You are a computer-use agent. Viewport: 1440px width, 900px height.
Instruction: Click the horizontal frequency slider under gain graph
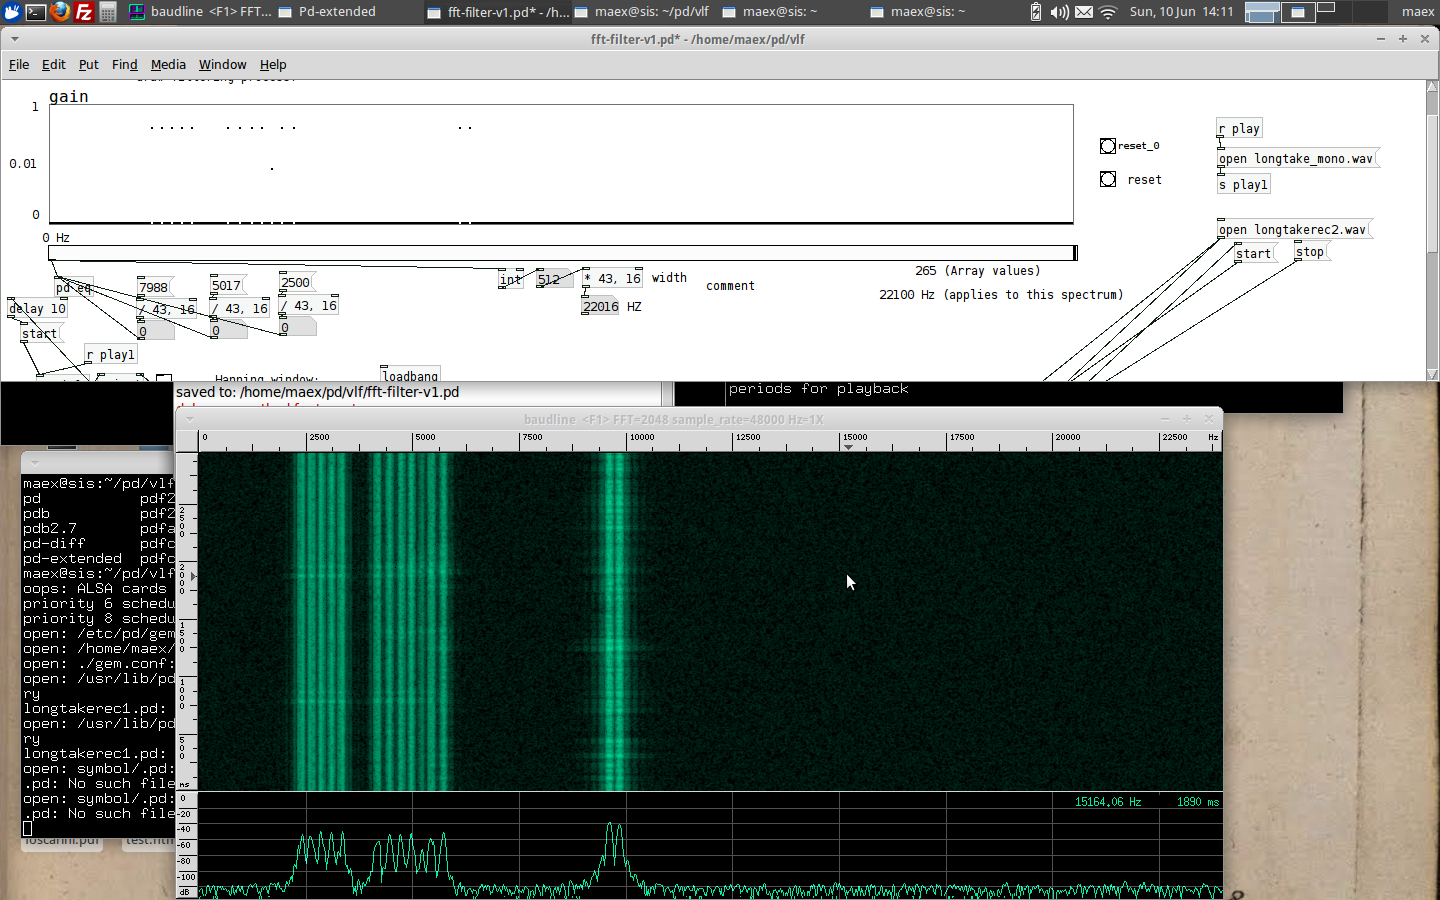pyautogui.click(x=562, y=253)
